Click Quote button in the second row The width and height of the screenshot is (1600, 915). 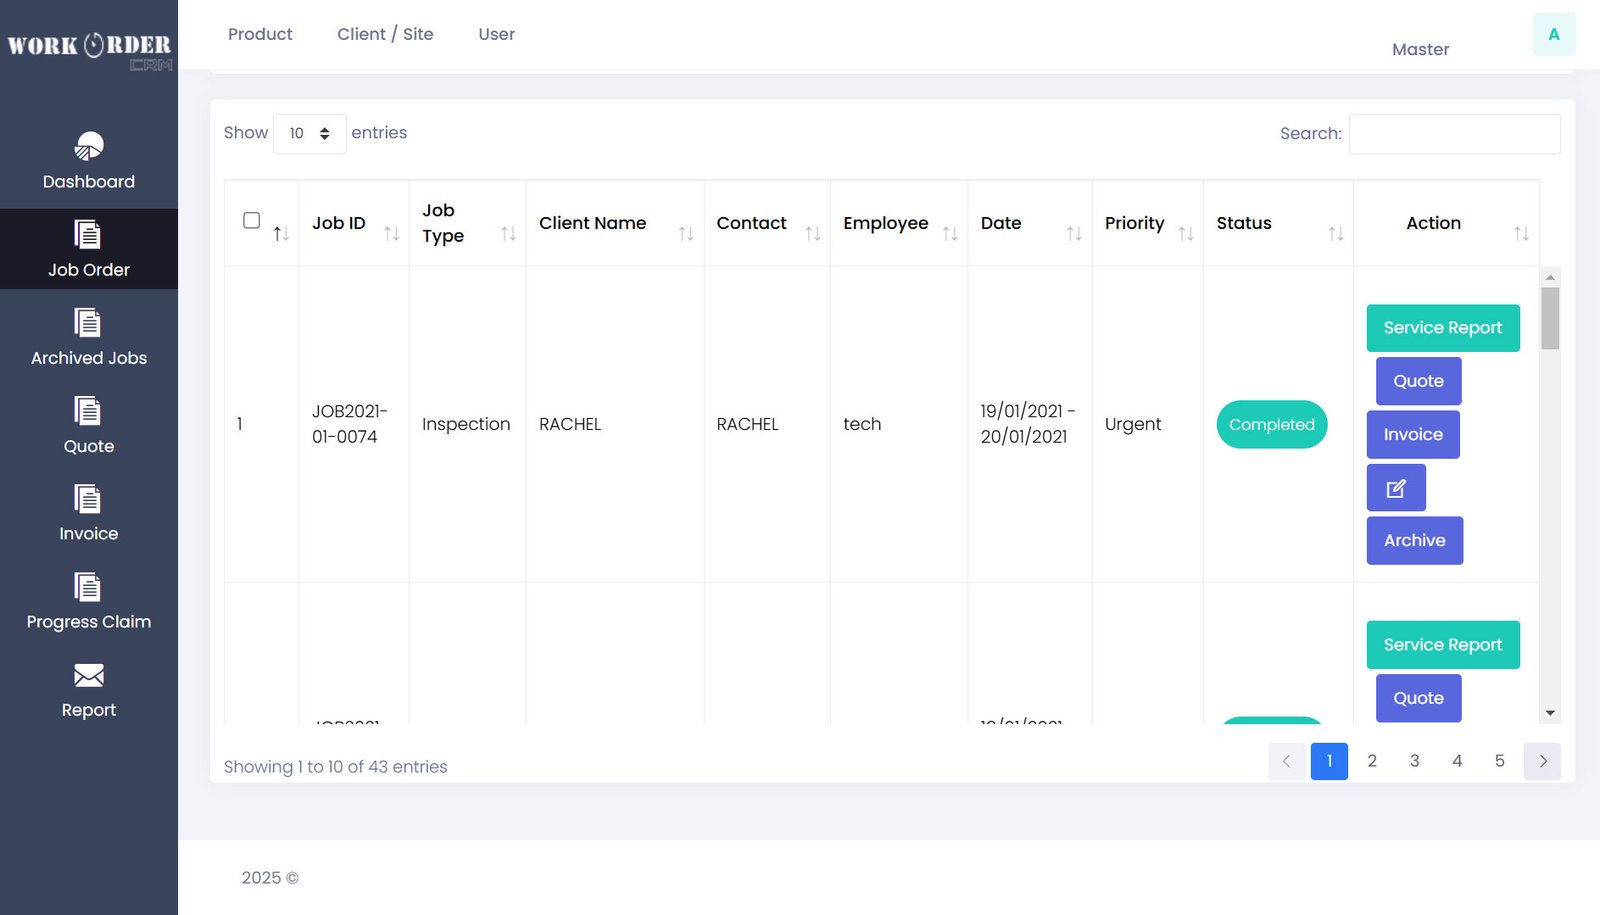click(1418, 698)
